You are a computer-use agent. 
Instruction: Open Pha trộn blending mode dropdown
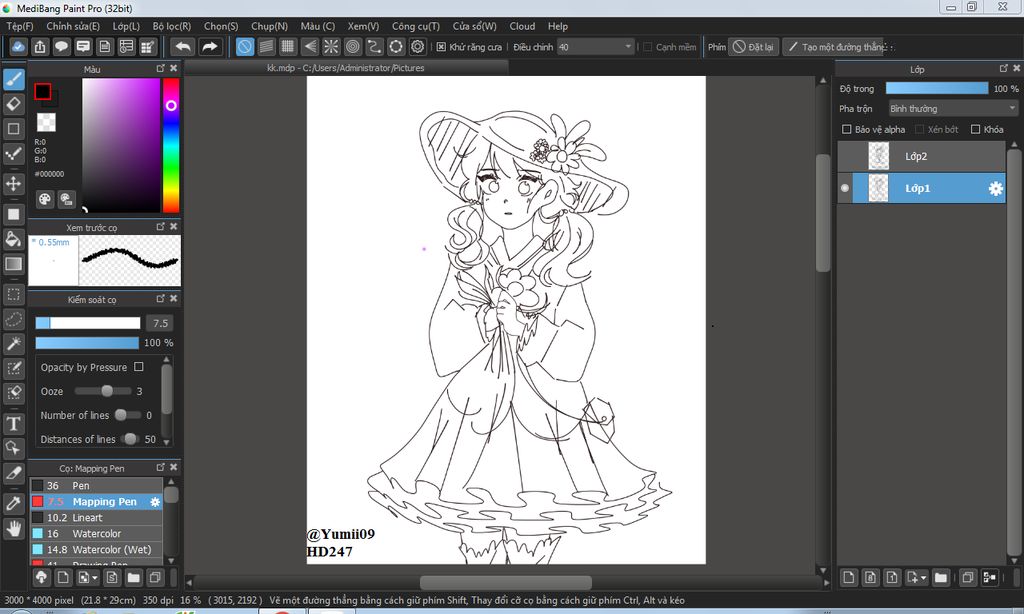click(953, 108)
